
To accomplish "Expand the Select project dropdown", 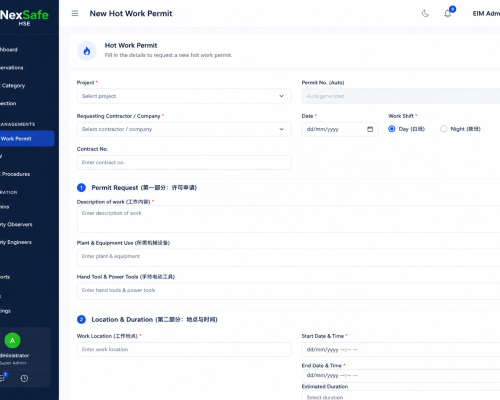I will coord(184,96).
